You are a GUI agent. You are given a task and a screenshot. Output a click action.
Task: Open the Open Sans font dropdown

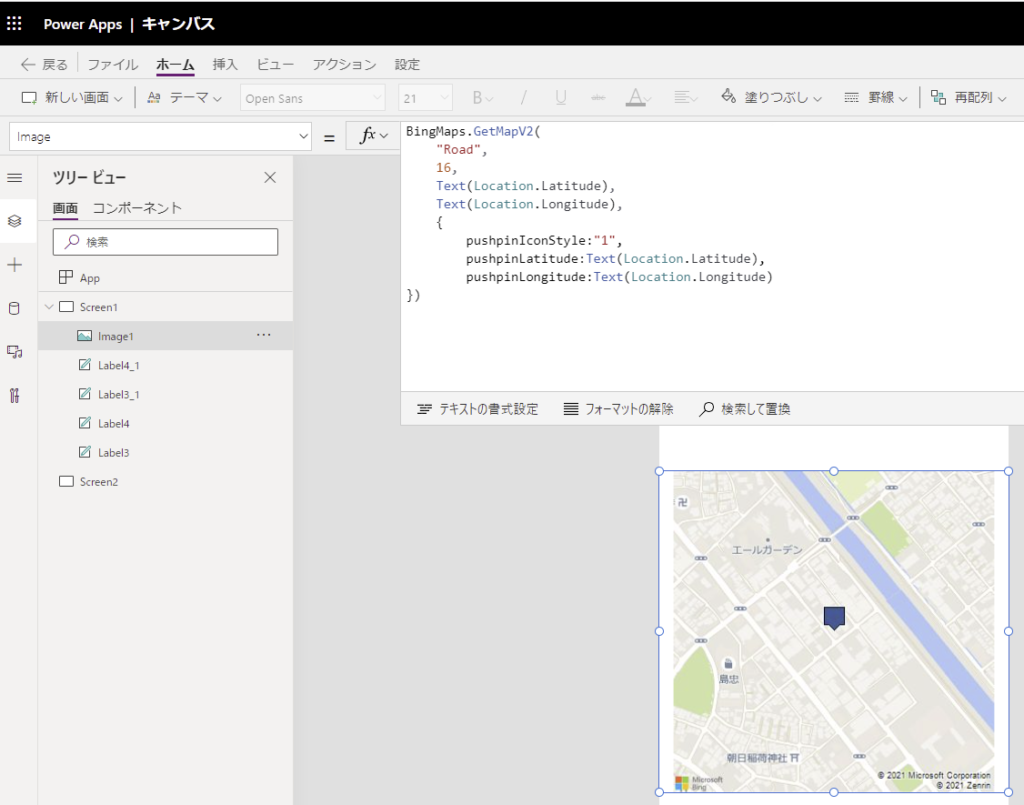pos(313,98)
